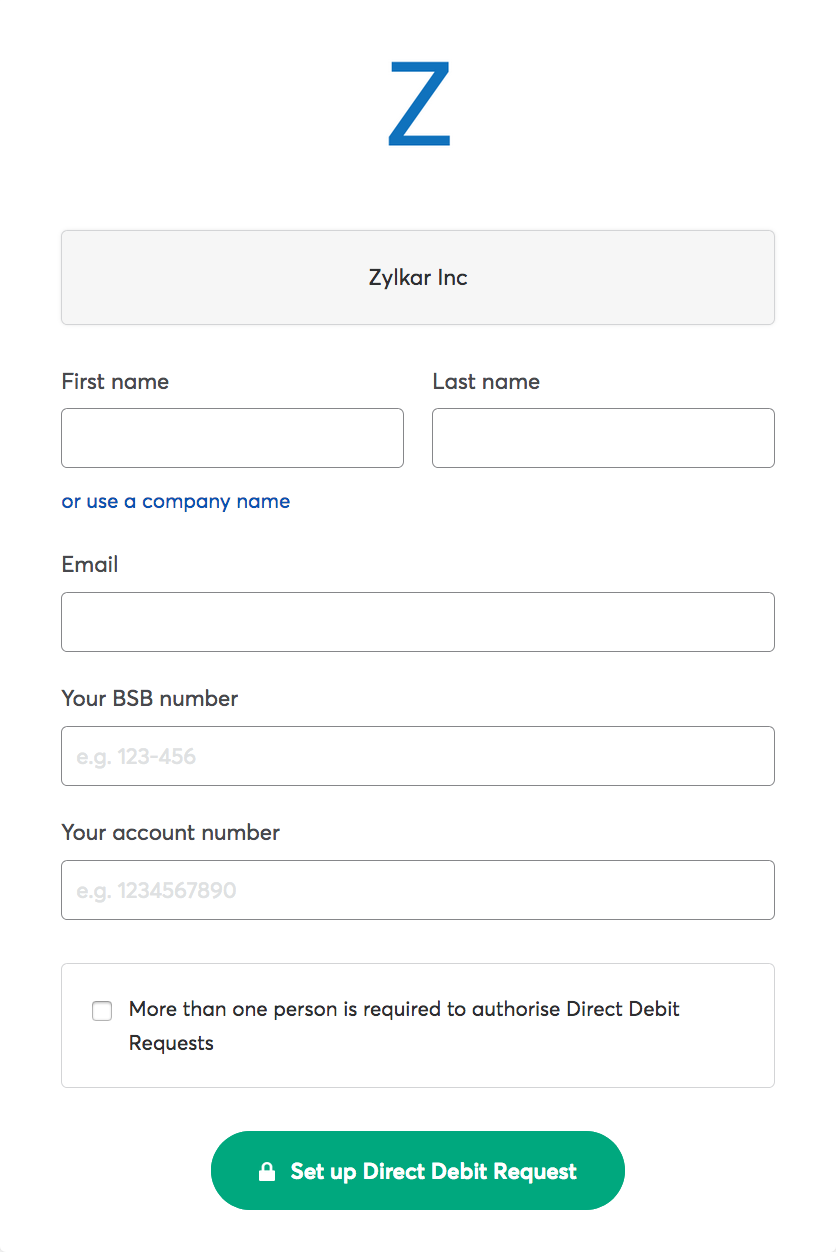Click the 'Email' field label

coord(90,564)
